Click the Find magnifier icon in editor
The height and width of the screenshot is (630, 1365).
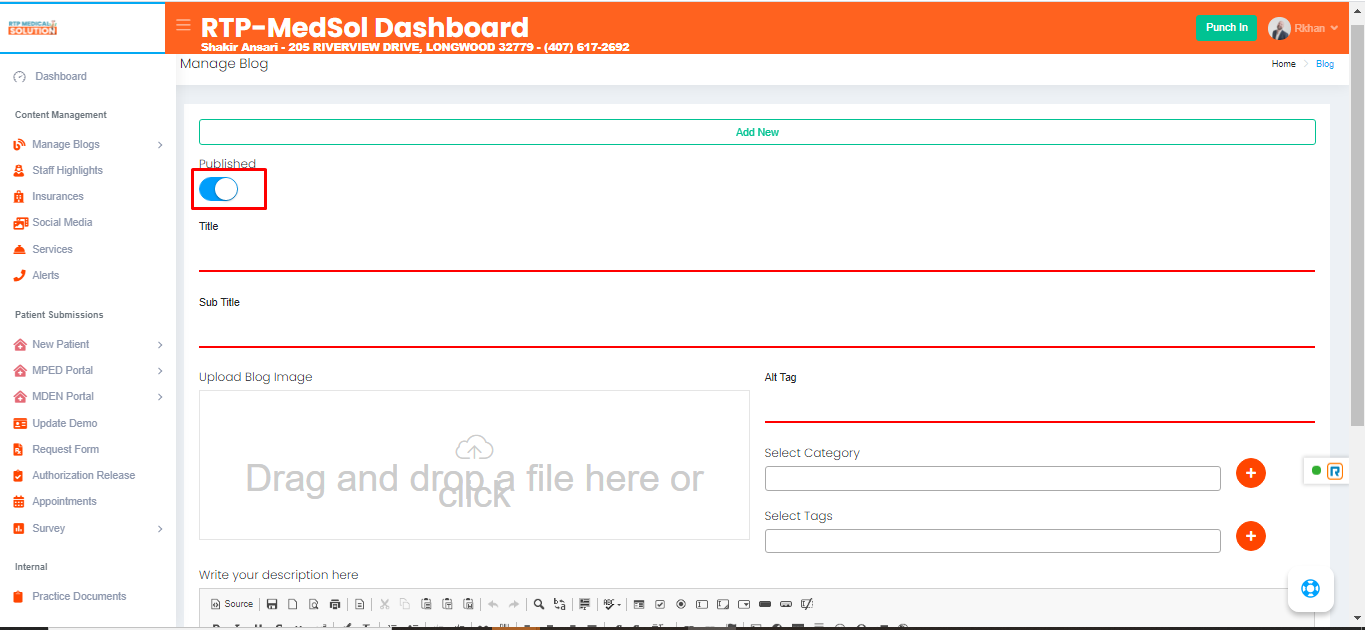point(539,604)
